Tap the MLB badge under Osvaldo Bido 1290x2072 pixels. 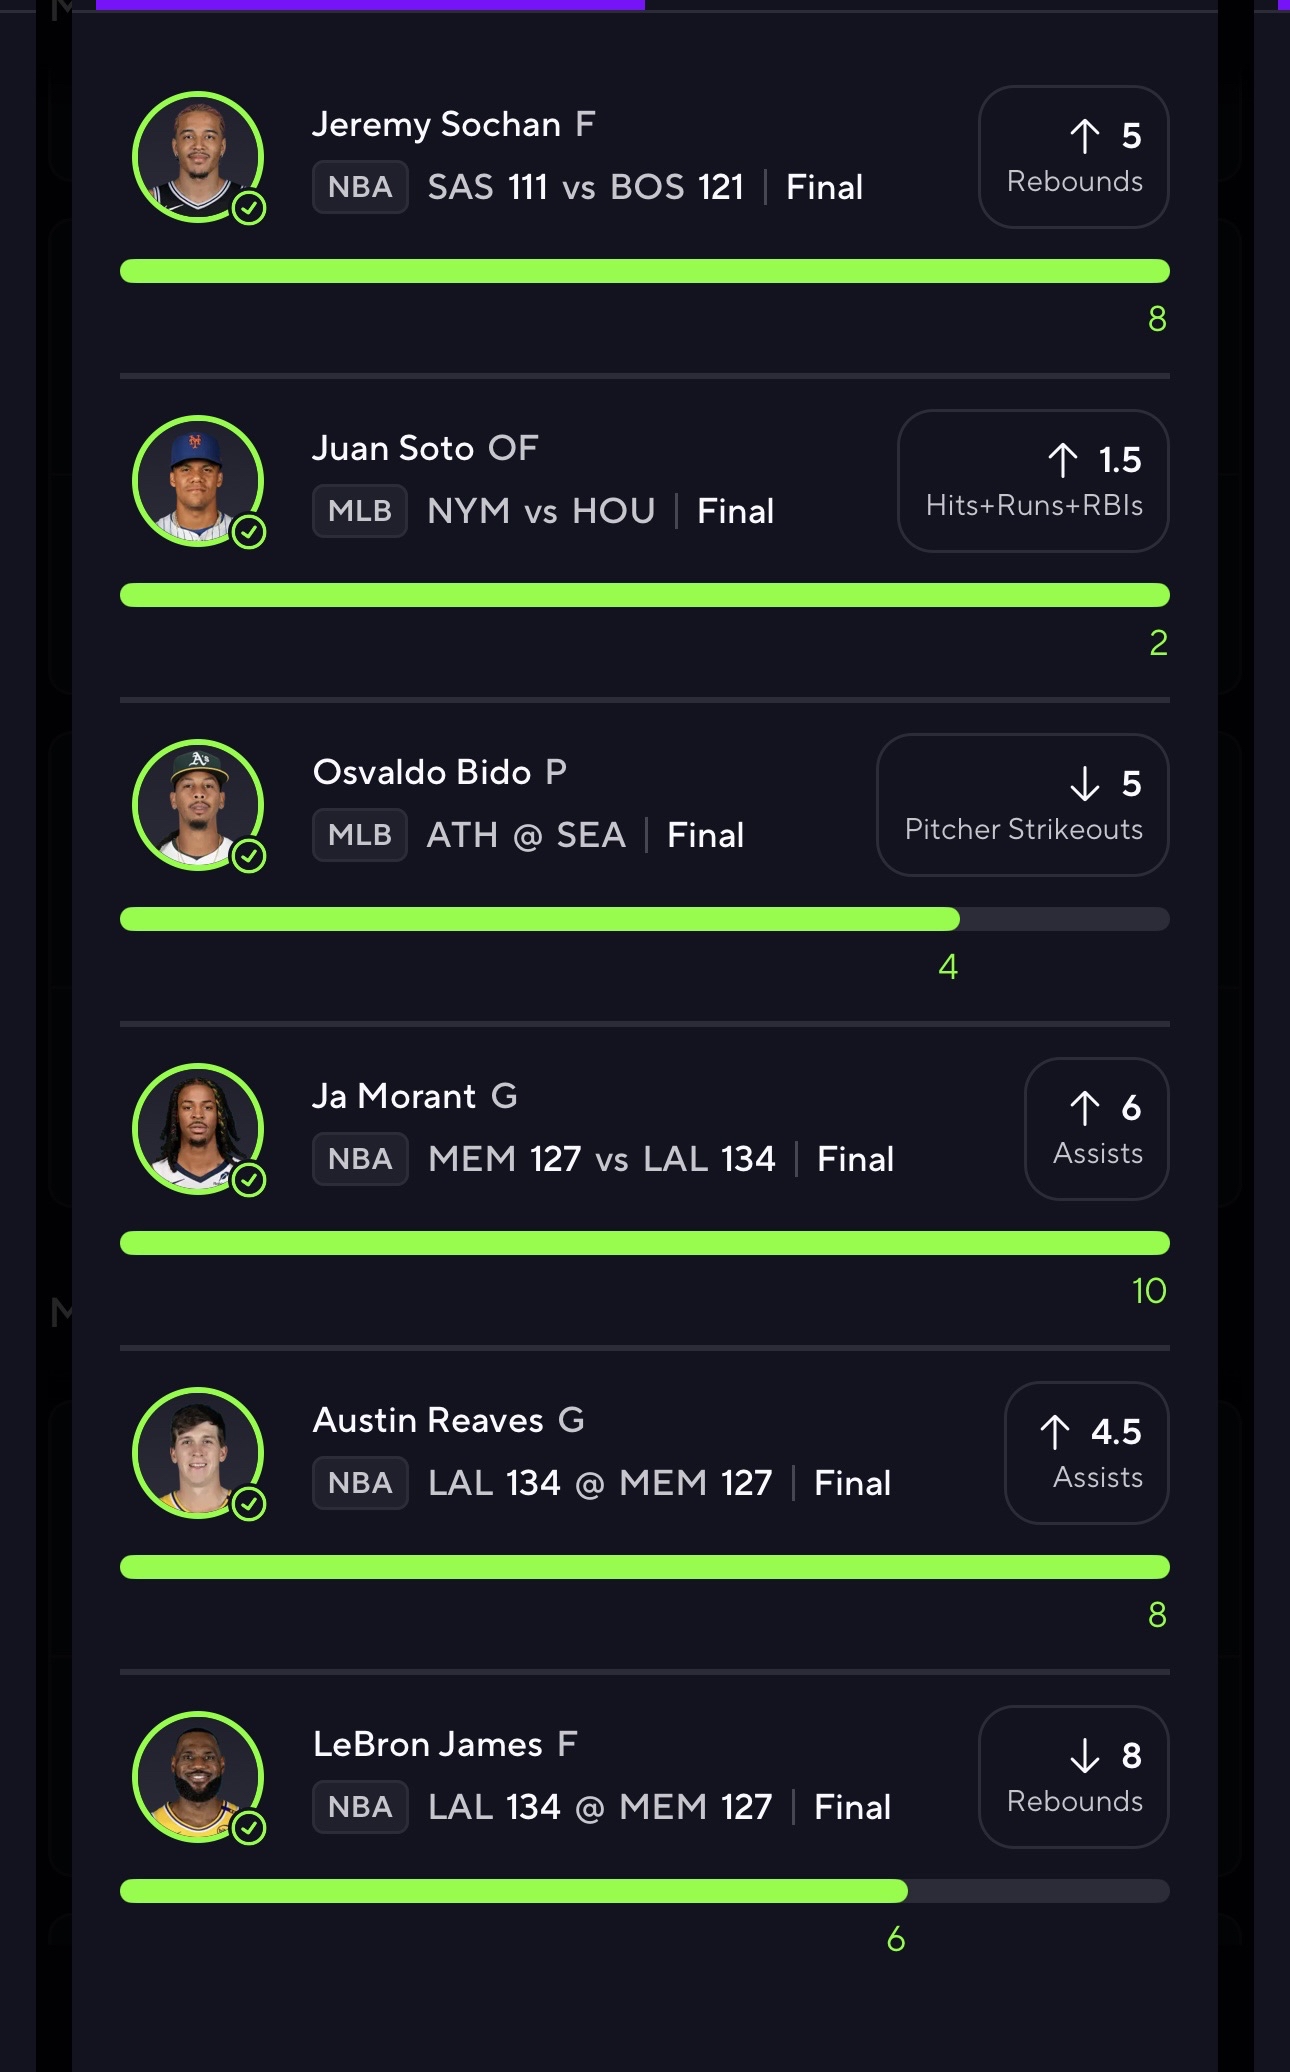(360, 835)
